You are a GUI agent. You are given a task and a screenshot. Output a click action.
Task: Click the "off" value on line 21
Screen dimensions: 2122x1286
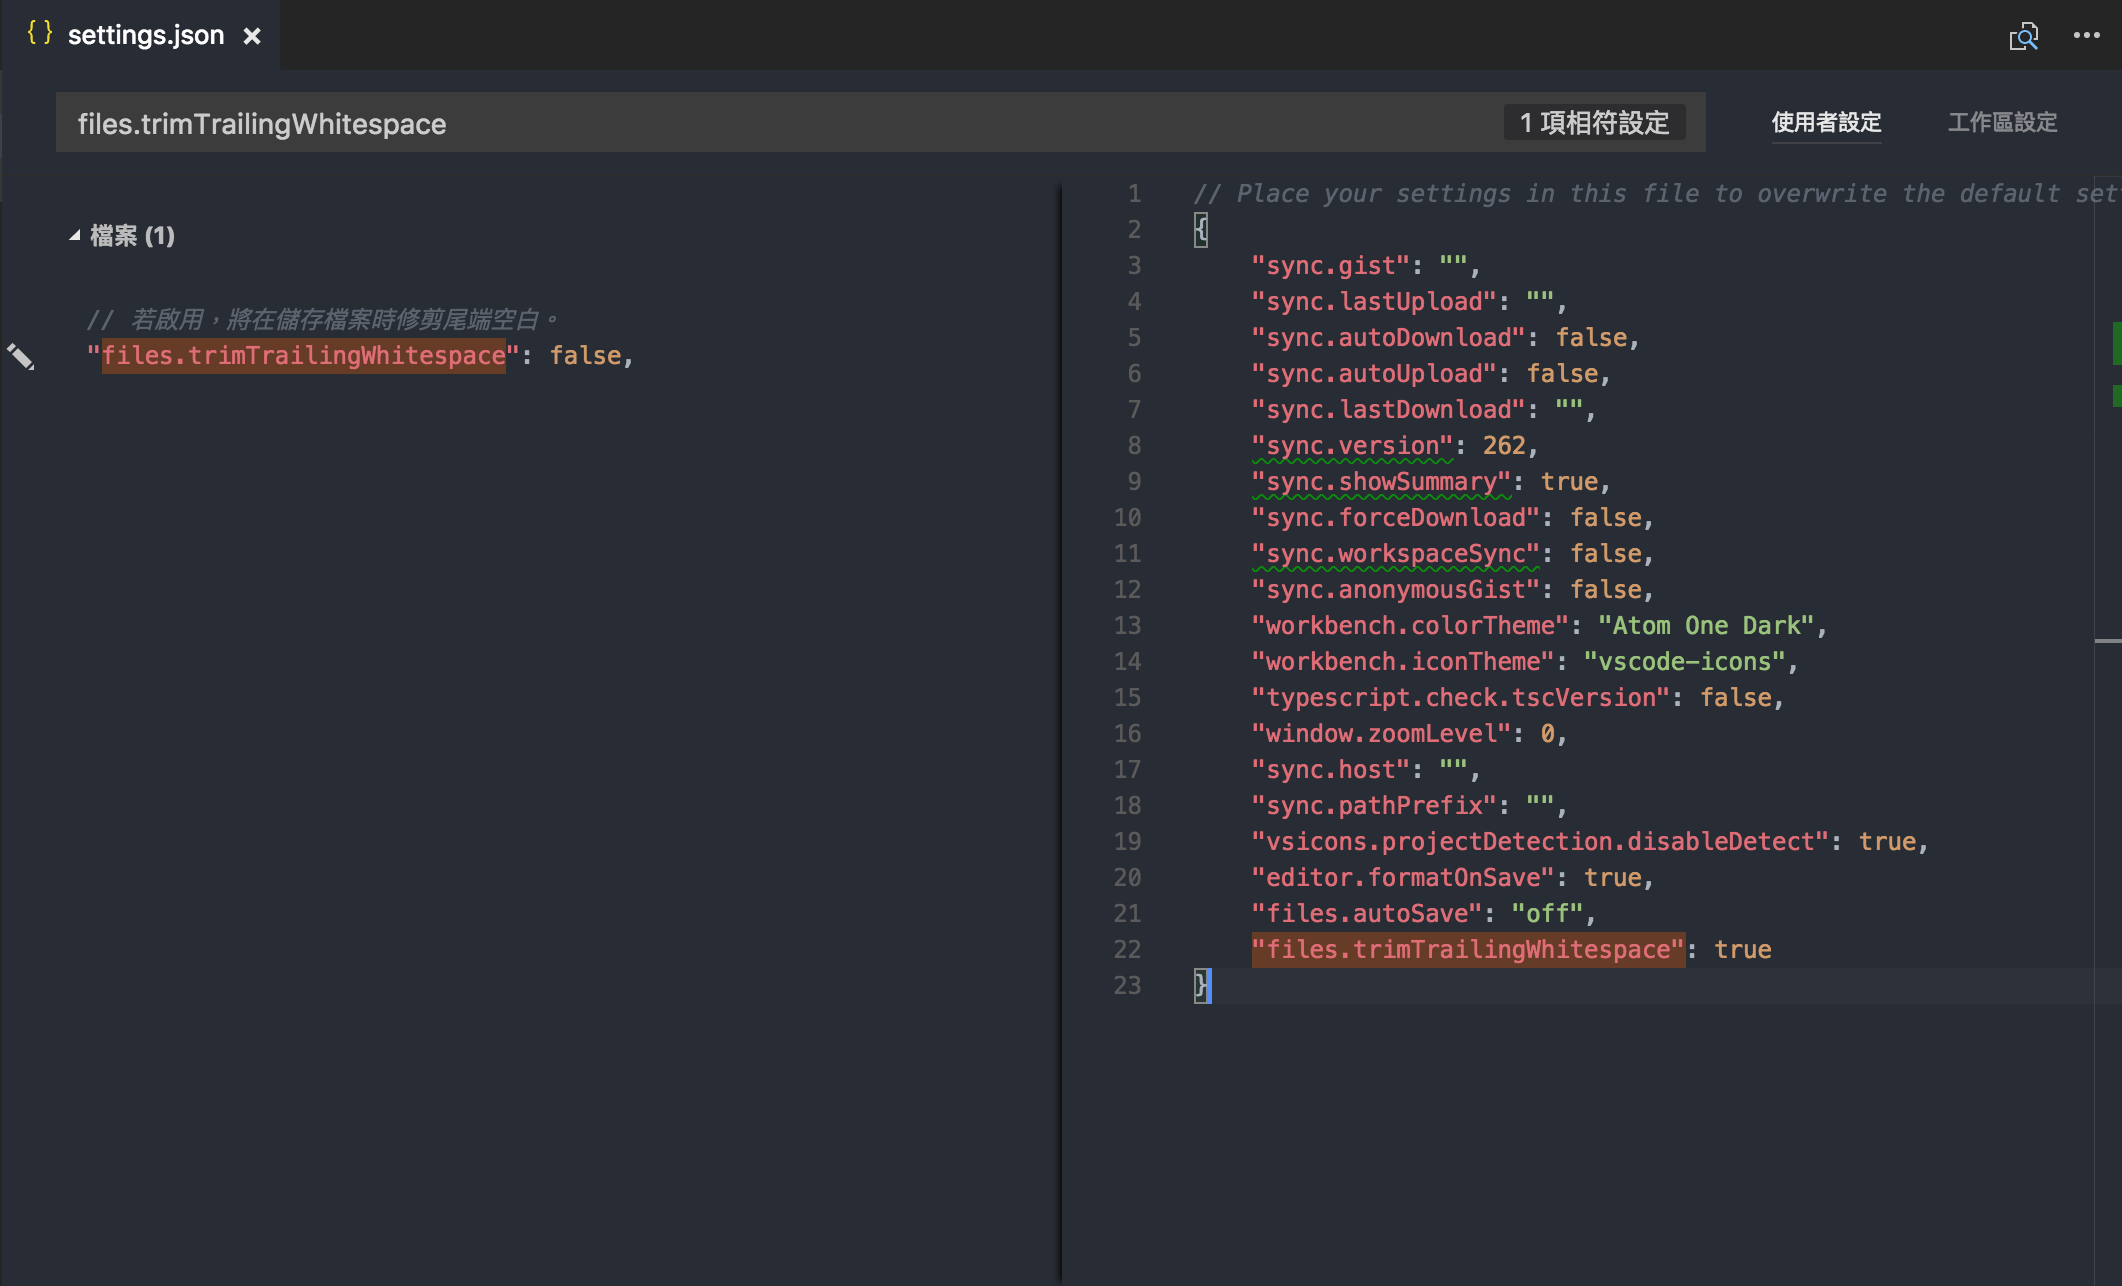(1547, 913)
